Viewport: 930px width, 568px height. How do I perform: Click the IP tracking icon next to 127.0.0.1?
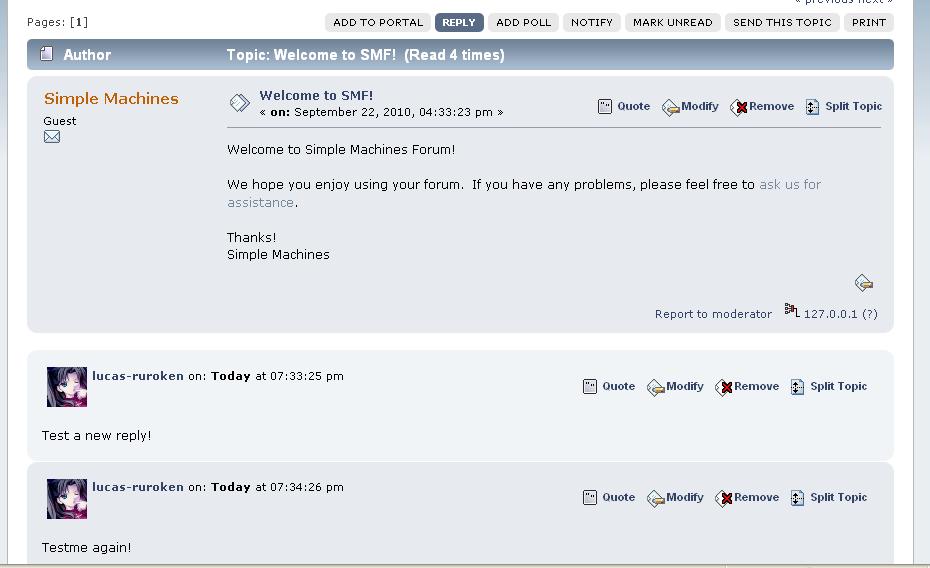pyautogui.click(x=792, y=310)
